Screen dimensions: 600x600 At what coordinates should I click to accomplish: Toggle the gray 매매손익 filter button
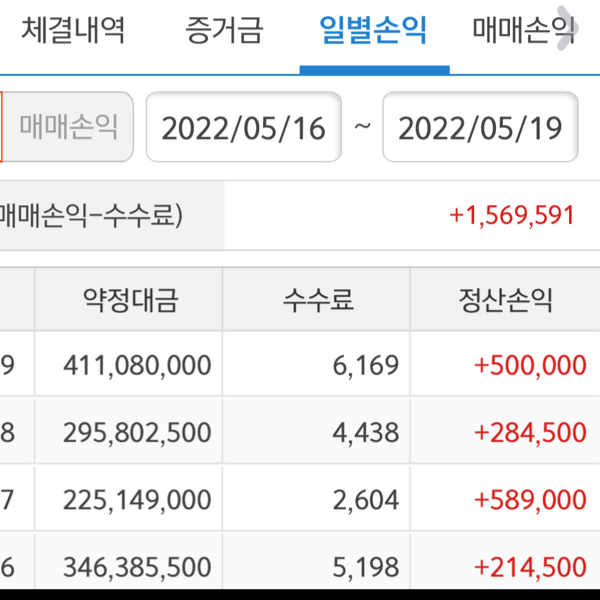click(x=68, y=127)
